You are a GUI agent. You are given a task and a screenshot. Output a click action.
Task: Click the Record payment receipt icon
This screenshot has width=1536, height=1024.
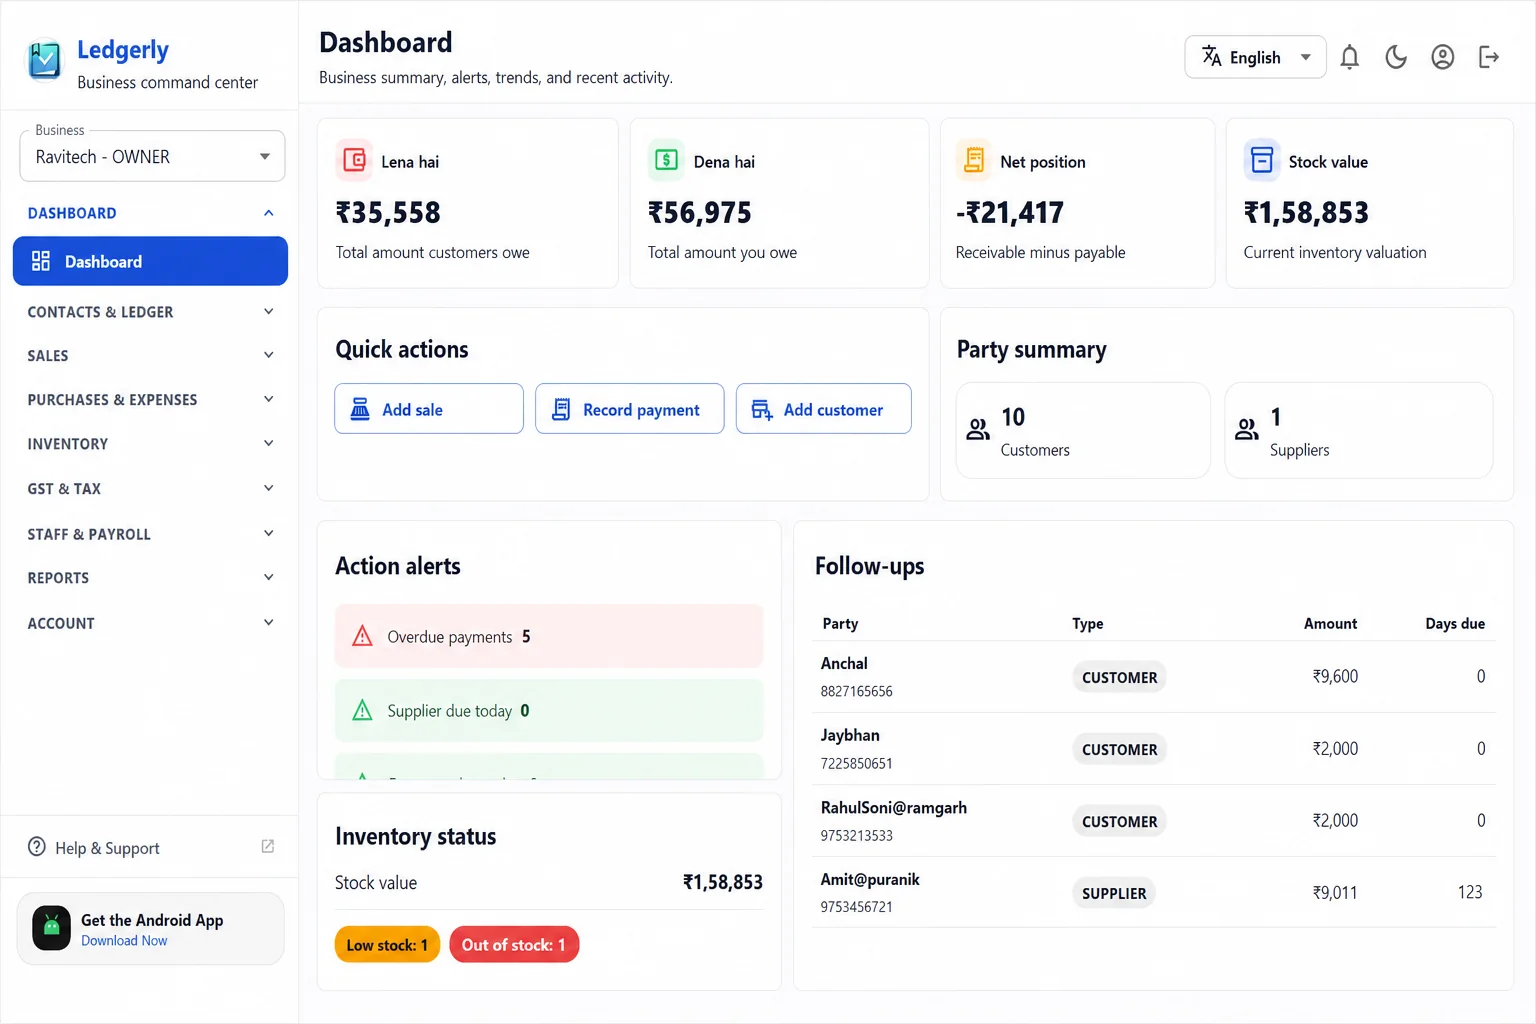561,409
